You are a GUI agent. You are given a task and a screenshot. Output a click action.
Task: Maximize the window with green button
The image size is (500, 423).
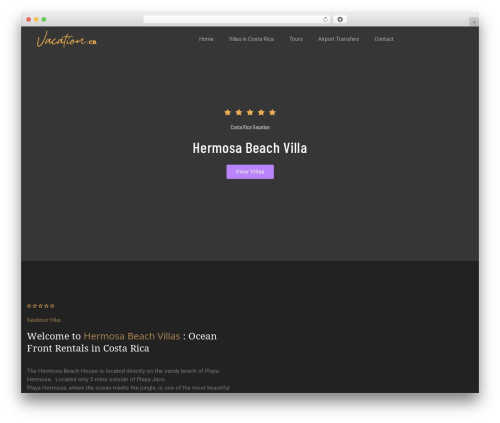pos(44,19)
